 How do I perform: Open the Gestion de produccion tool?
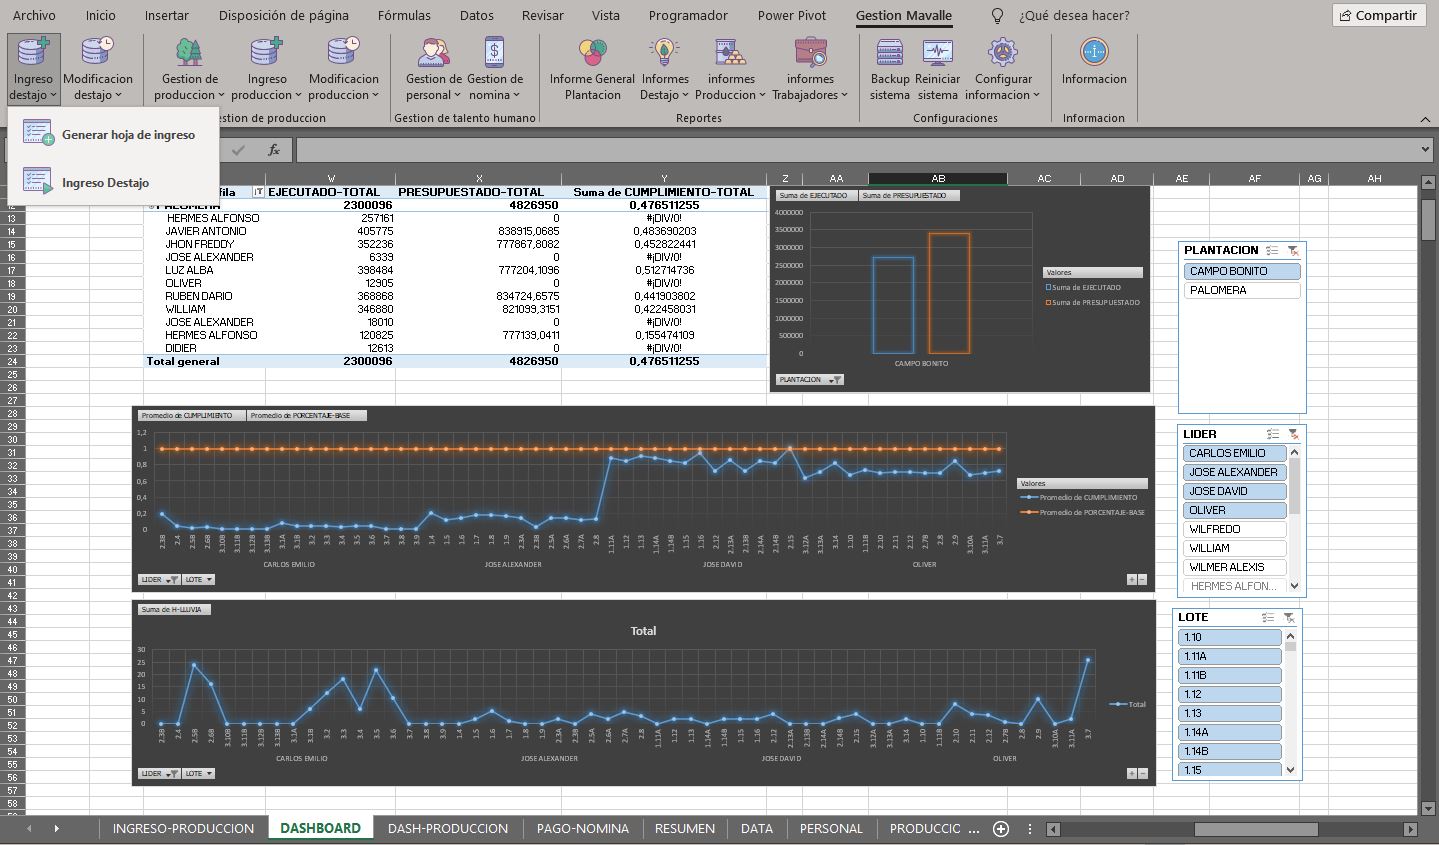(189, 69)
